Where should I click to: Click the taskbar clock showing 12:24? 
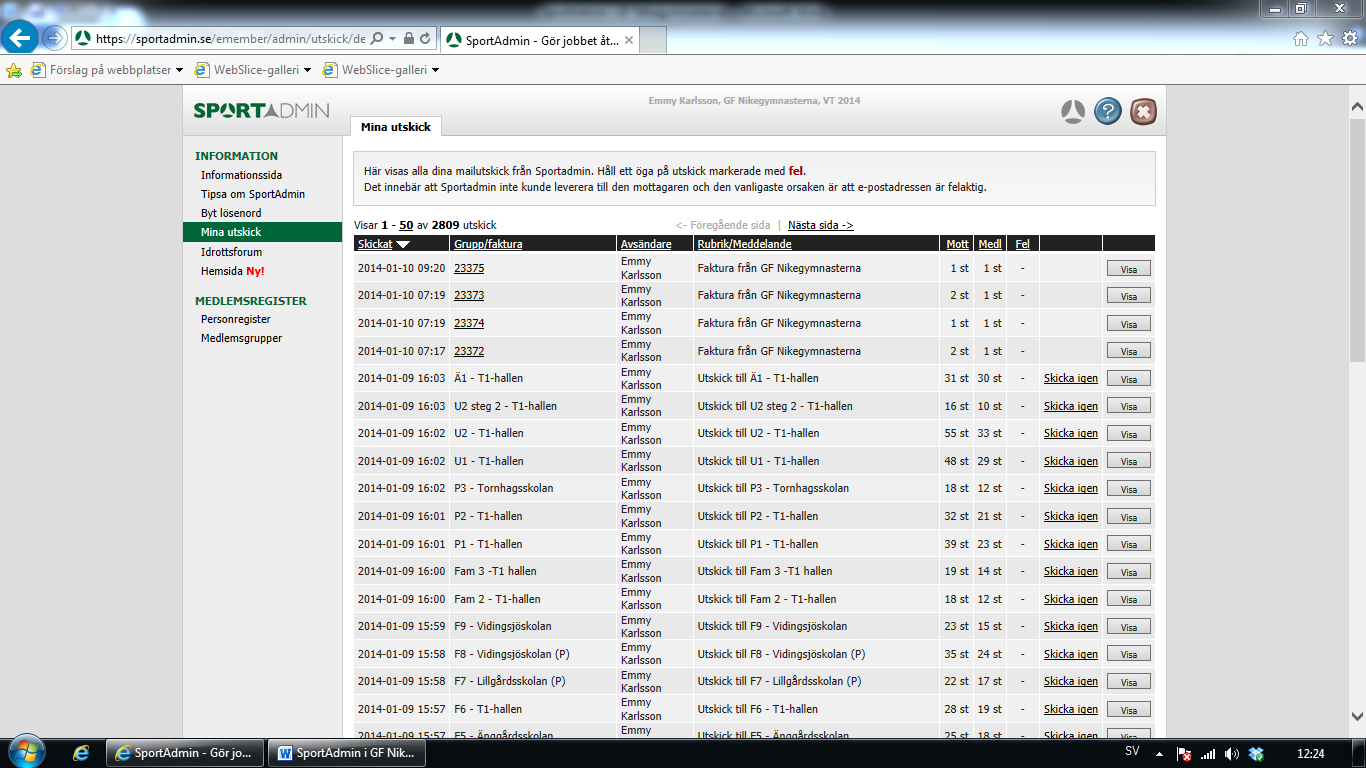1310,753
